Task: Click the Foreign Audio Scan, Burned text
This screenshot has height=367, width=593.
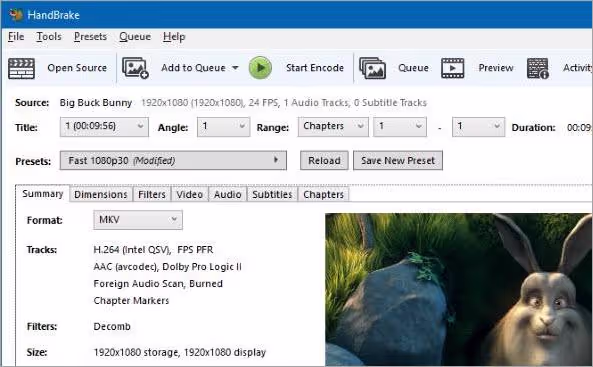Action: (158, 284)
